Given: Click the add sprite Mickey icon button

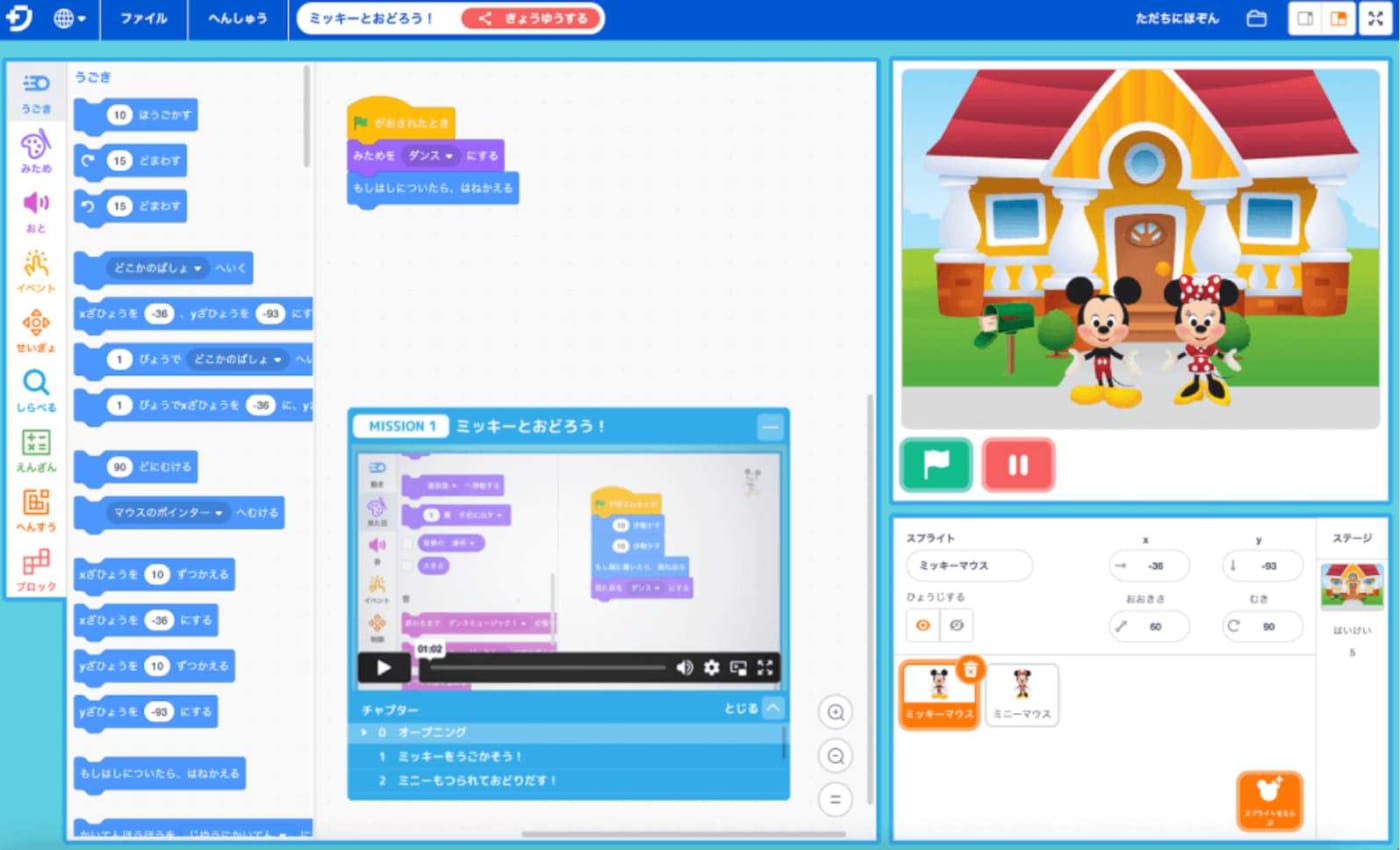Looking at the screenshot, I should 1269,802.
